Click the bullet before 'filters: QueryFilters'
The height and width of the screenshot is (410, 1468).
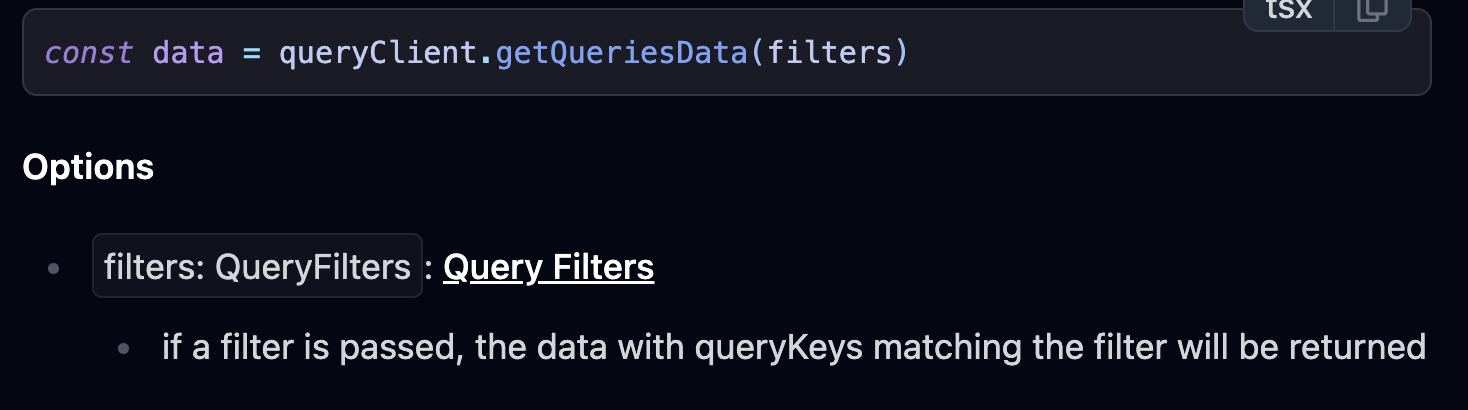click(53, 268)
